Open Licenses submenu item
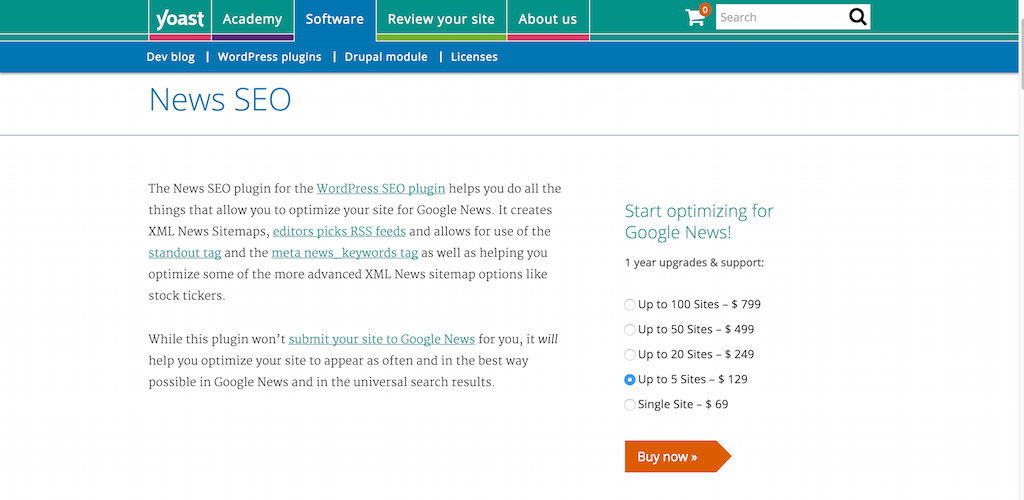Viewport: 1024px width, 500px height. 474,57
